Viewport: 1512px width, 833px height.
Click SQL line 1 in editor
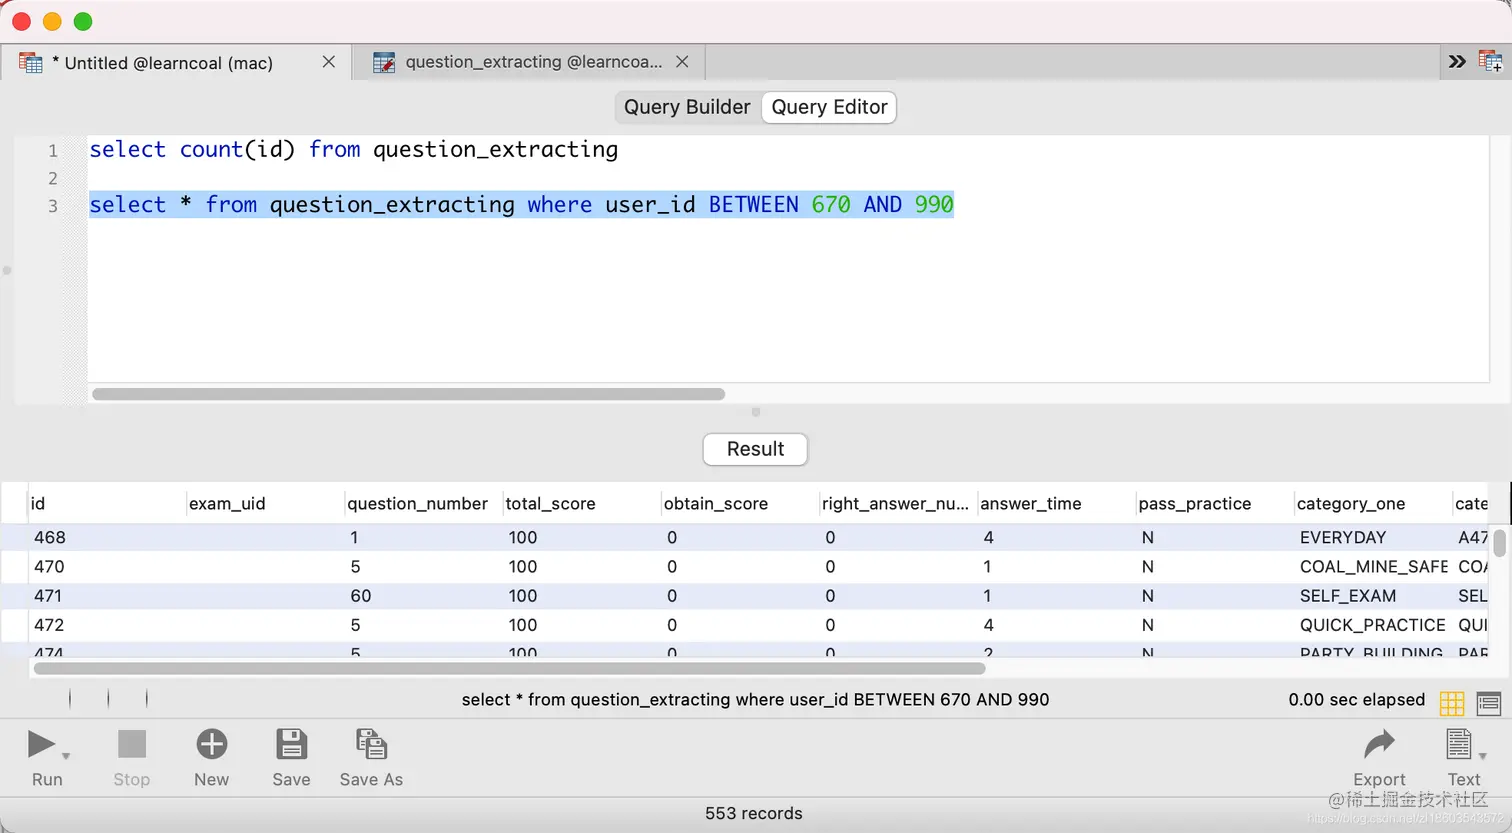354,150
